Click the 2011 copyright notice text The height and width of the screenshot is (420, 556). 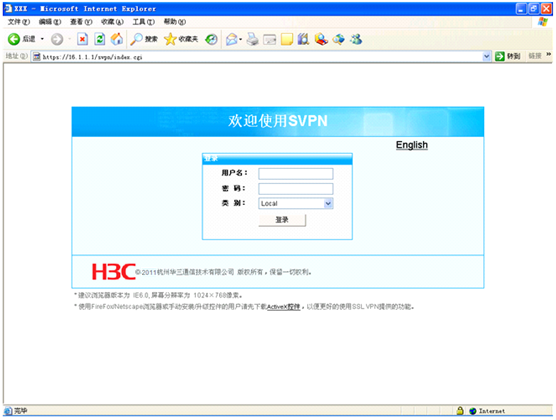[x=223, y=272]
